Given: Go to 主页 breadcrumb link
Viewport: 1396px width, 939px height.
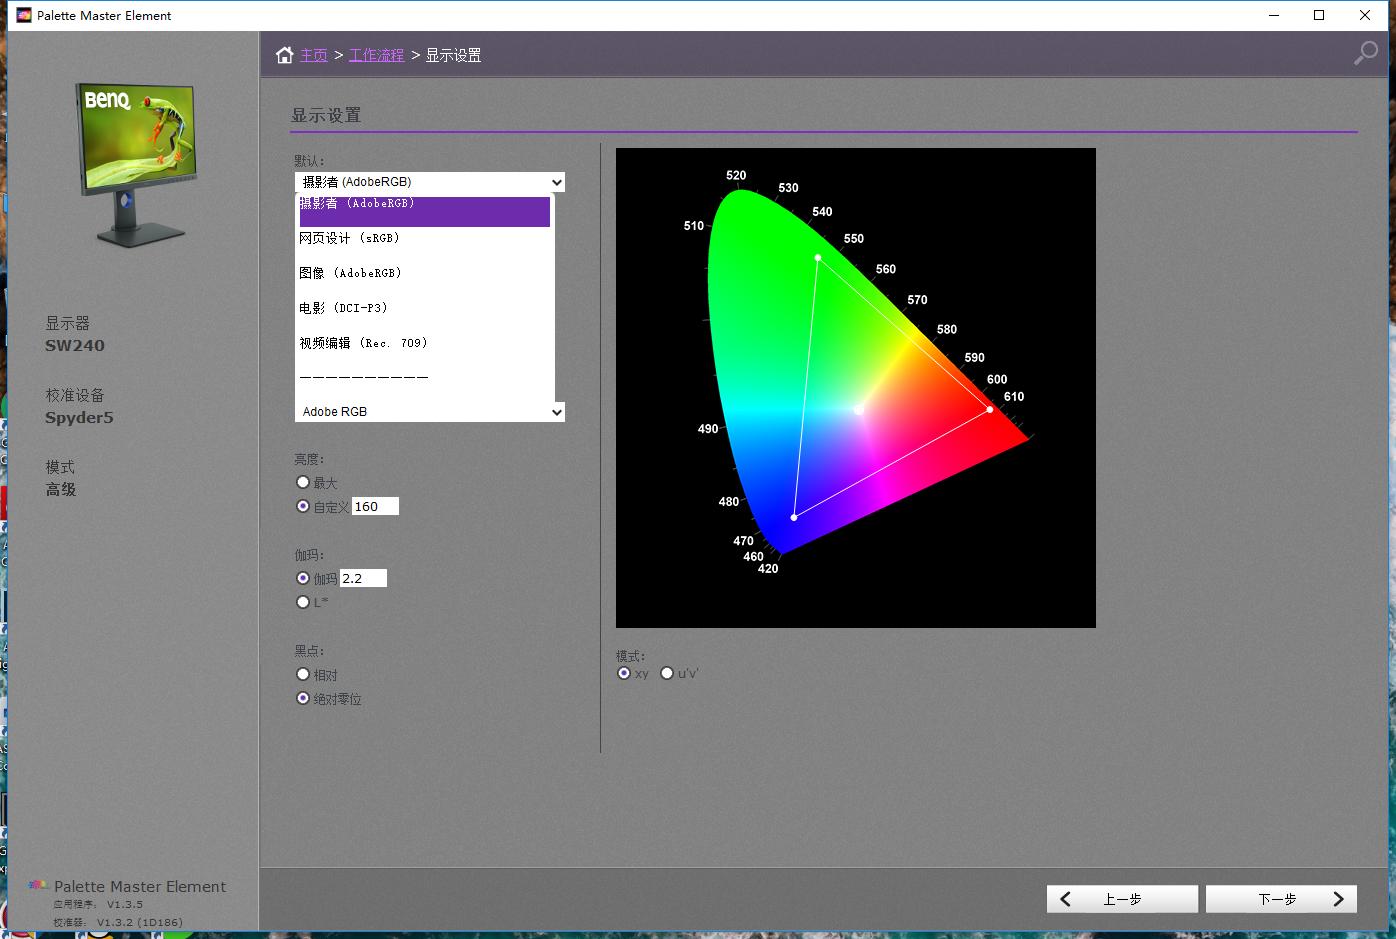Looking at the screenshot, I should [x=314, y=55].
